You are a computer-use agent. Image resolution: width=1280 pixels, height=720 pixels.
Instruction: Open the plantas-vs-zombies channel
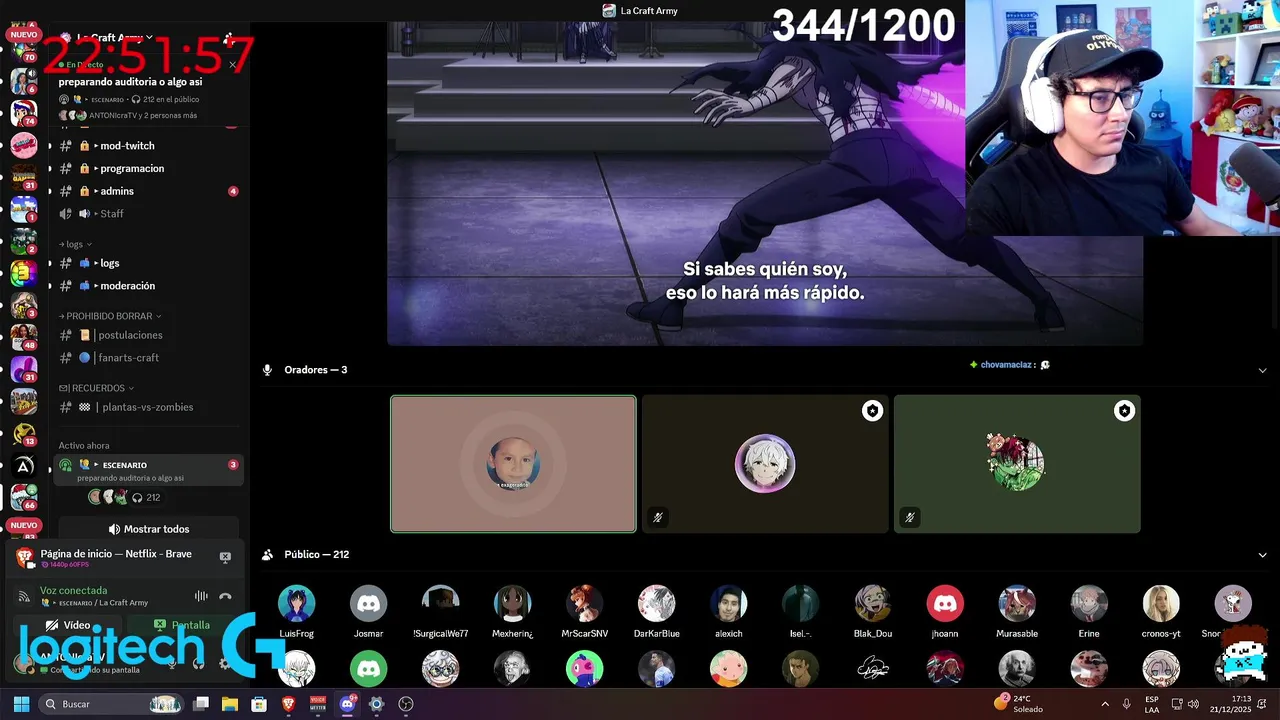150,407
